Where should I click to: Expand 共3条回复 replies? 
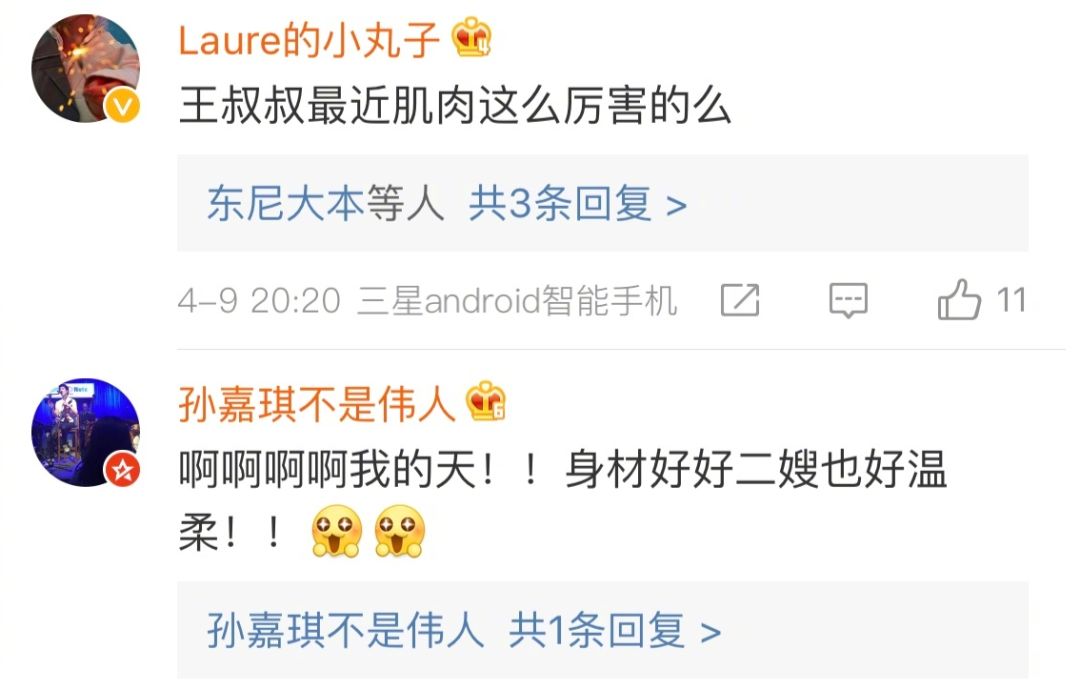coord(578,204)
